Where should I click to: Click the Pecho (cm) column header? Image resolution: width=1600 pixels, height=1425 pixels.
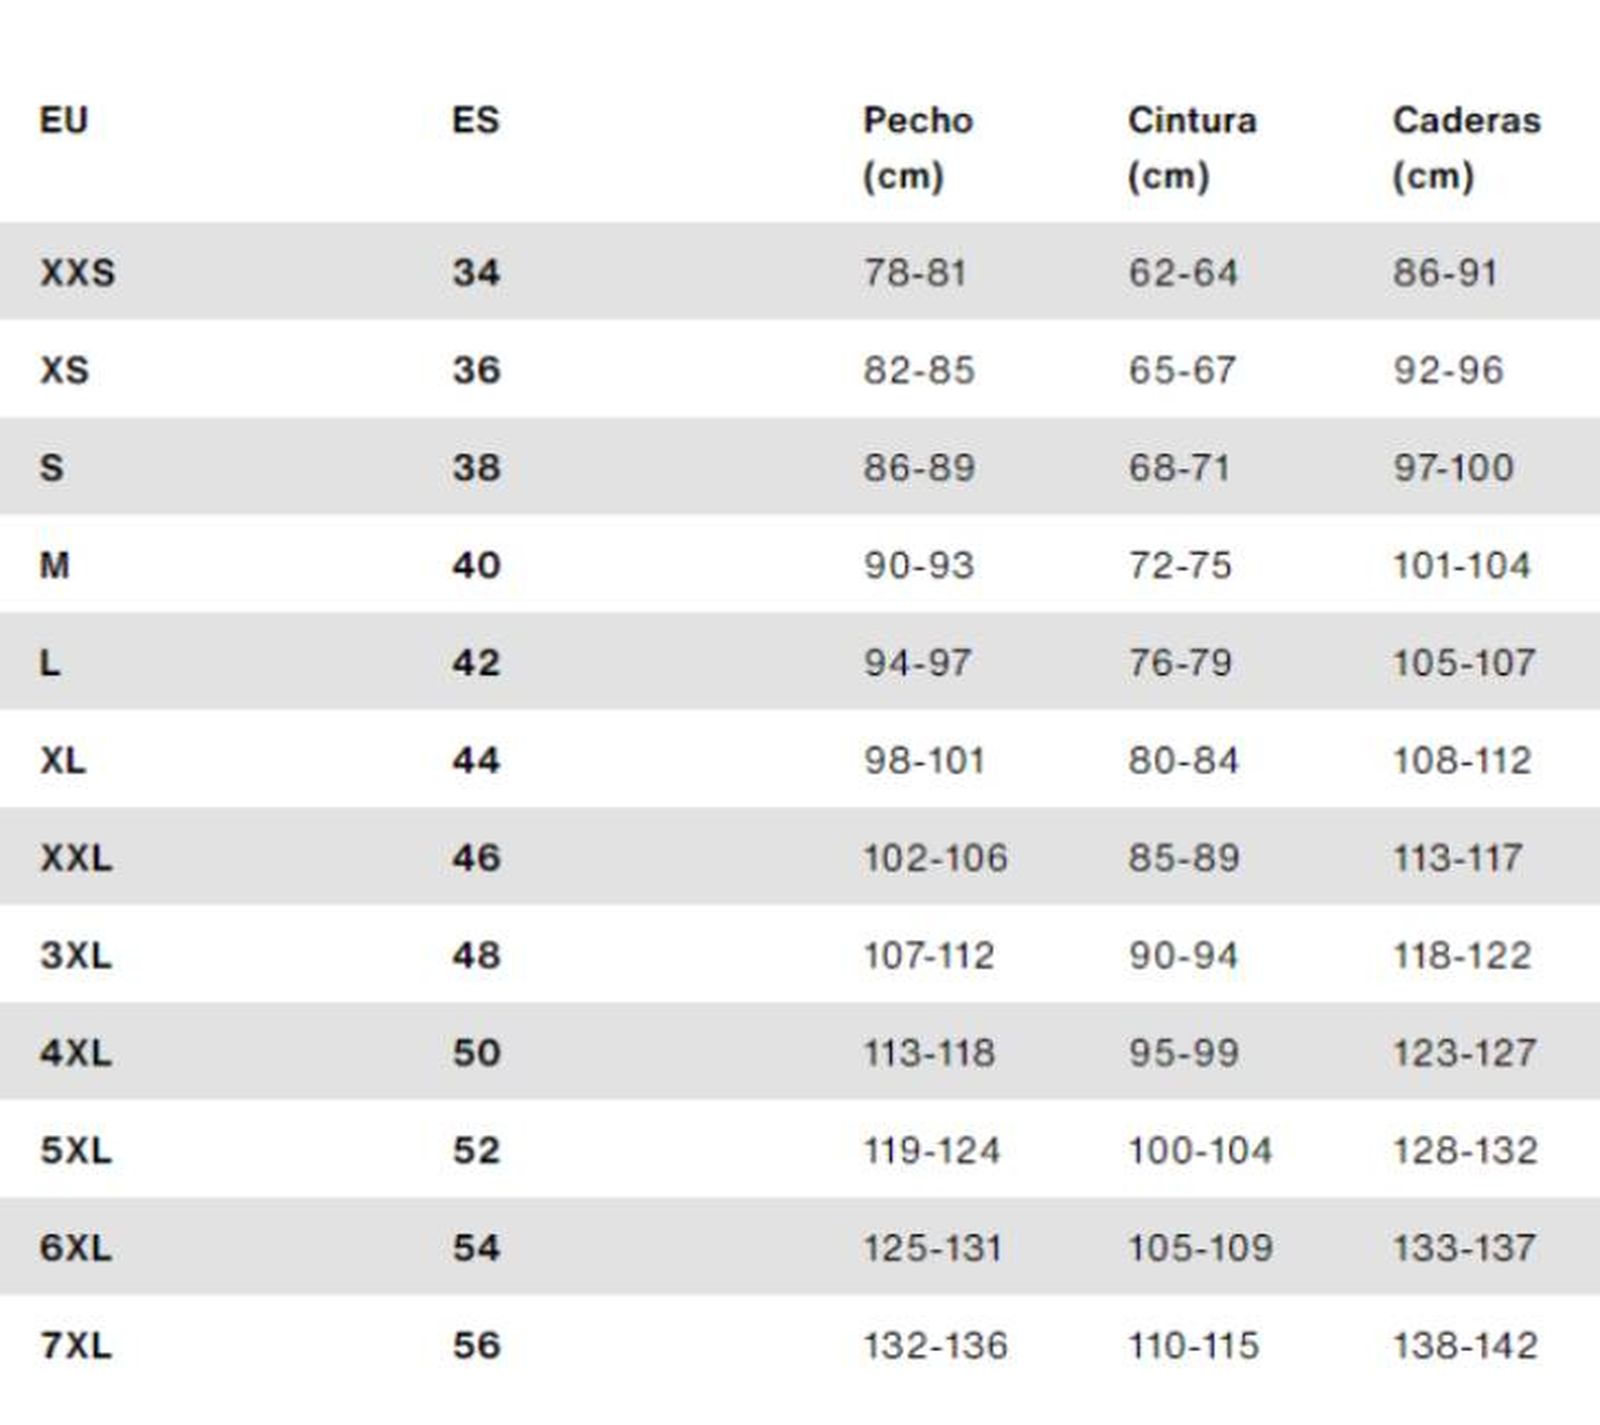(917, 147)
